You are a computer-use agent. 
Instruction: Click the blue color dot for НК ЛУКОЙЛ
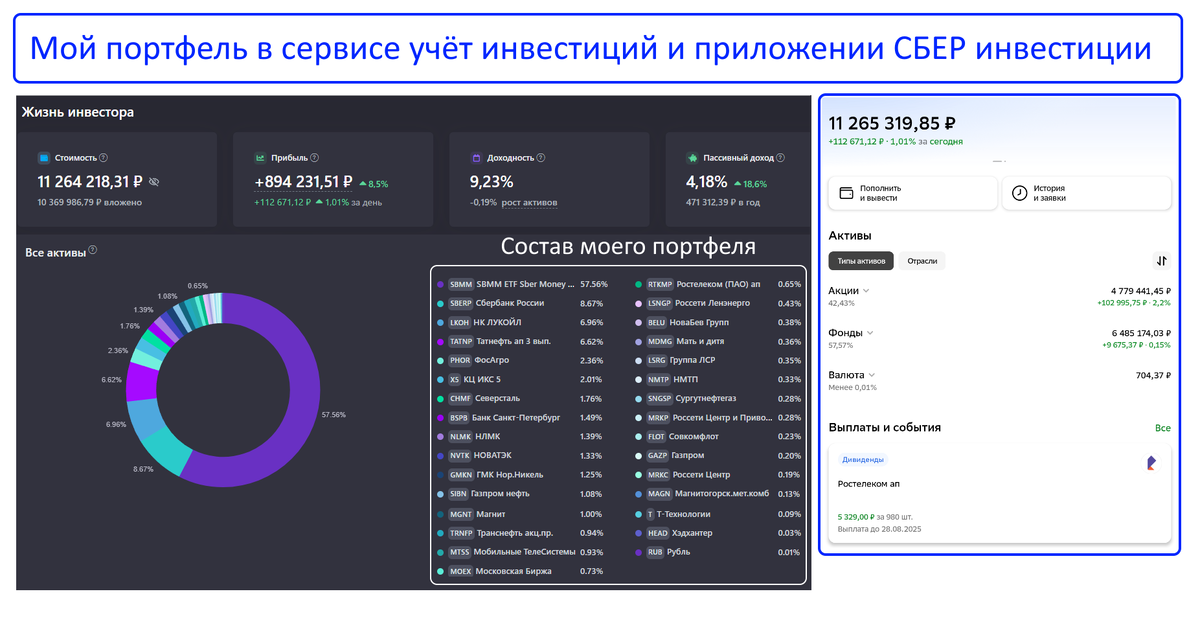440,323
